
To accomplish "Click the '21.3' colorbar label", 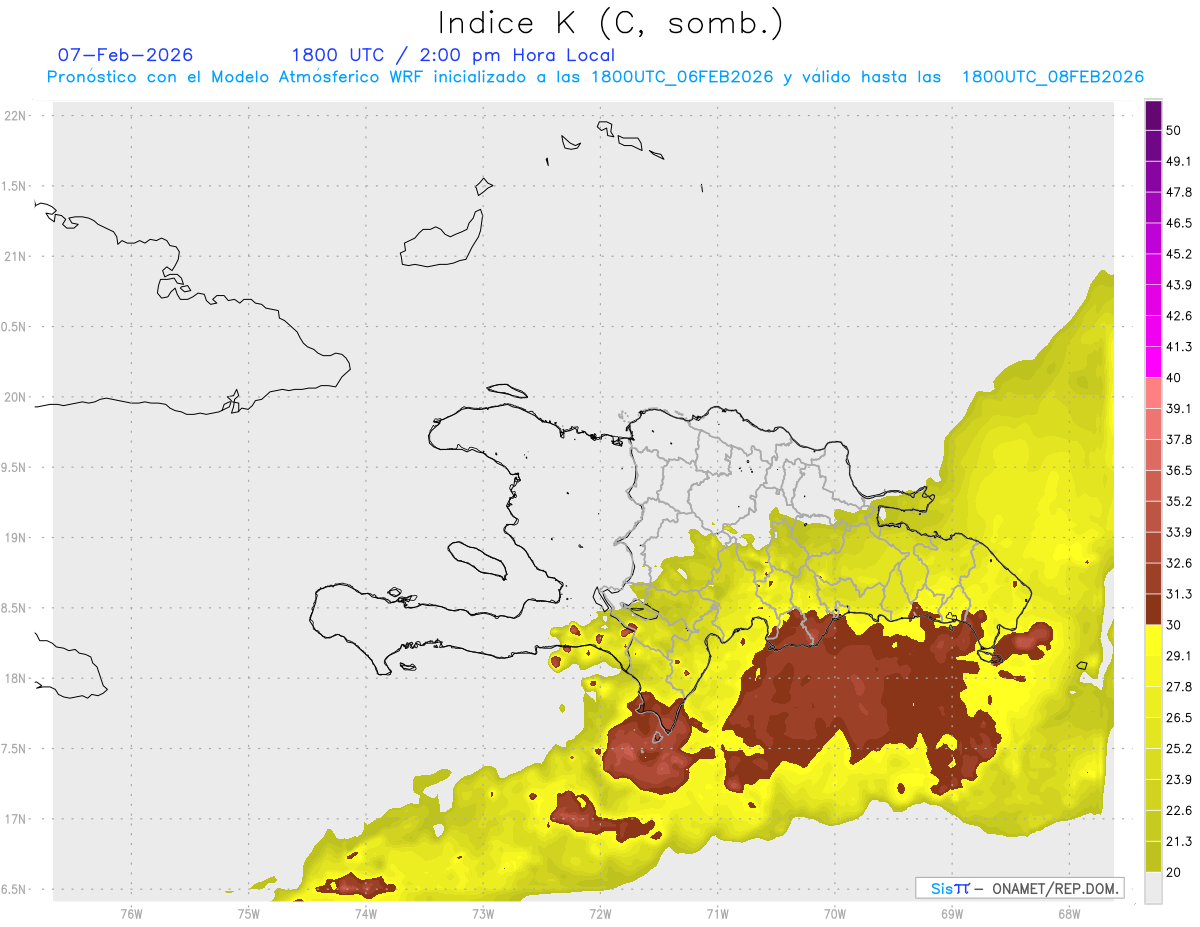I will (1179, 841).
